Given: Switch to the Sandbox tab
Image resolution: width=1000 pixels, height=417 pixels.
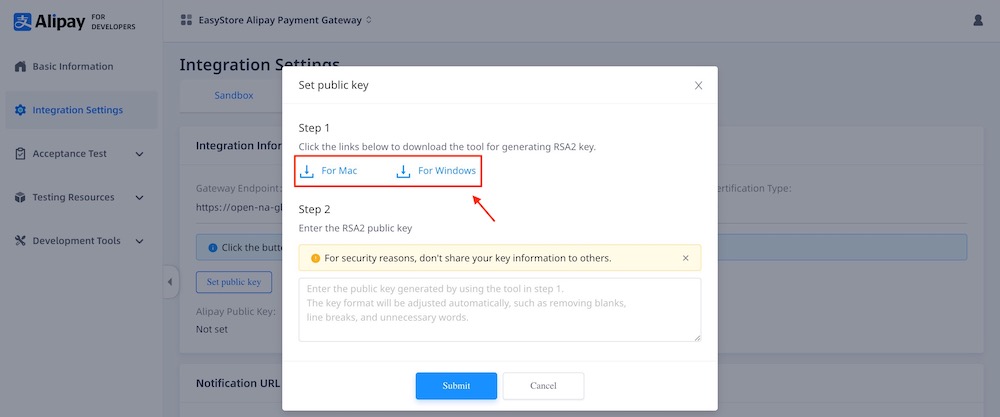Looking at the screenshot, I should pos(233,96).
